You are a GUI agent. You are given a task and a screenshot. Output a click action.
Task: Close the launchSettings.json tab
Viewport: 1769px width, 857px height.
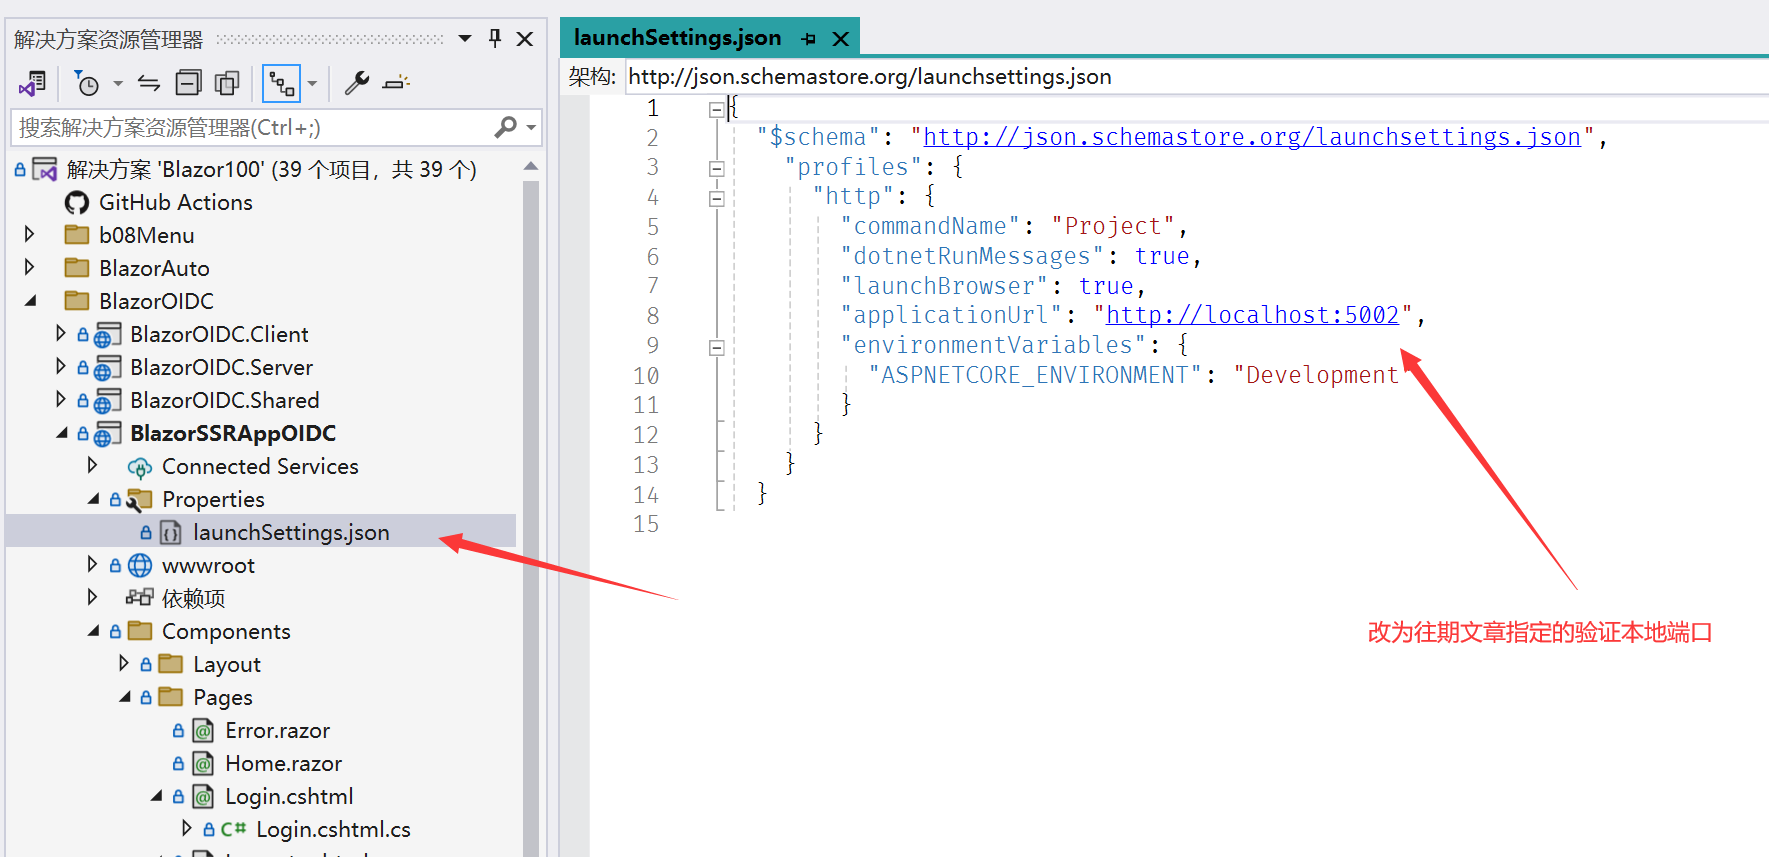[841, 39]
